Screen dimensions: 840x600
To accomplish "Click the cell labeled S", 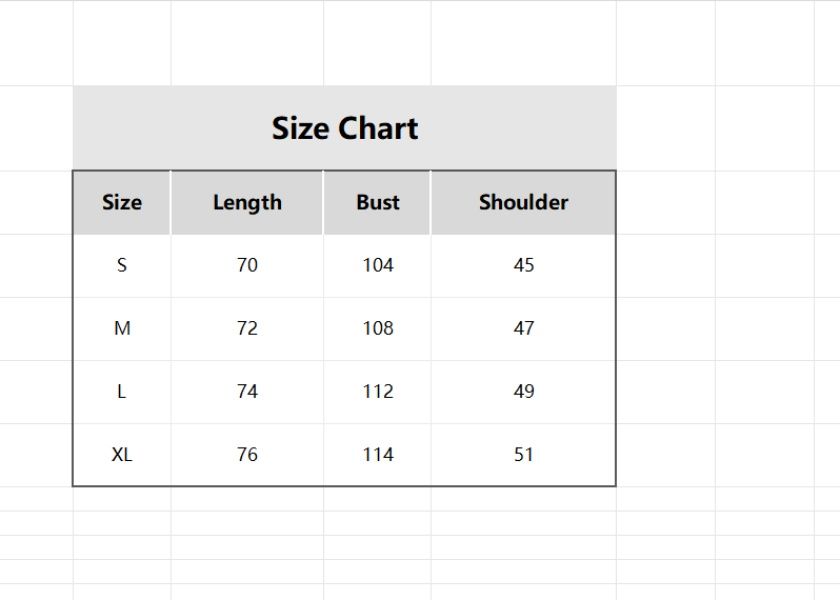I will coord(122,265).
